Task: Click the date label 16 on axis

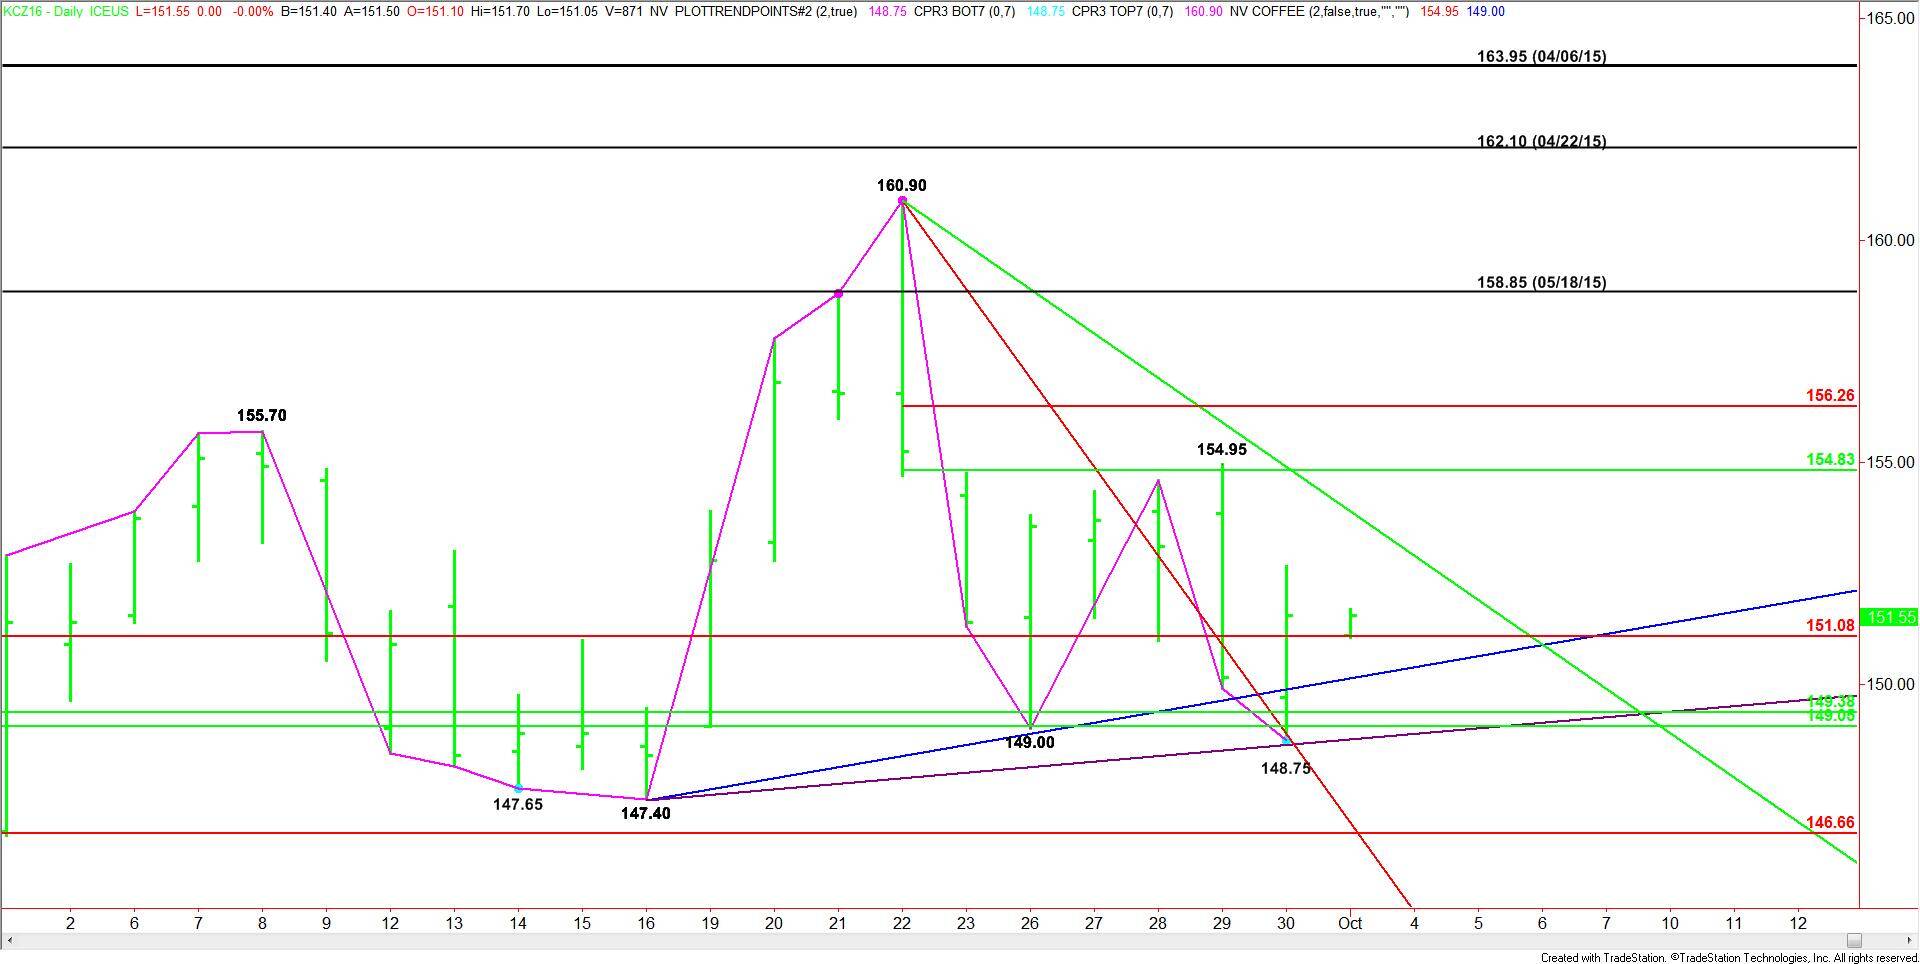Action: (x=646, y=923)
